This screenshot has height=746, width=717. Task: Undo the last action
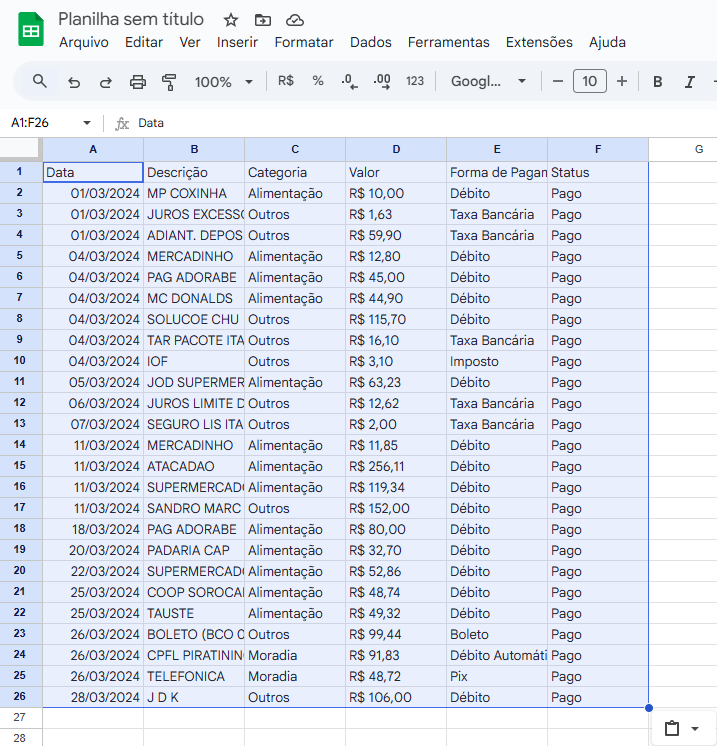pyautogui.click(x=74, y=82)
